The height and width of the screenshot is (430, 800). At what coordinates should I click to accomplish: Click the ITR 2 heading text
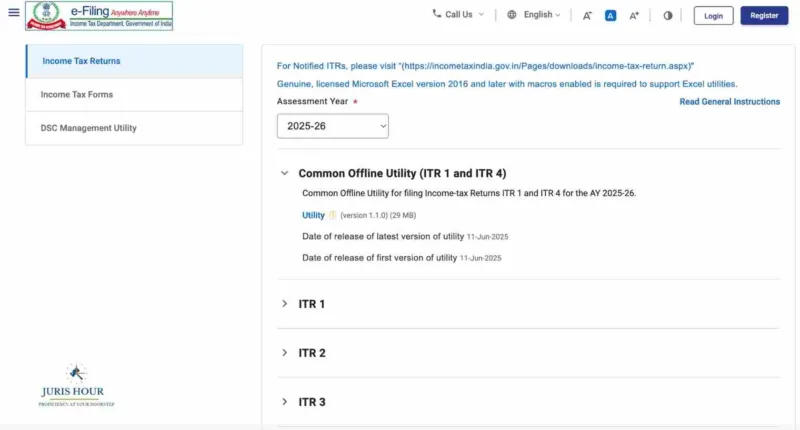pos(312,353)
